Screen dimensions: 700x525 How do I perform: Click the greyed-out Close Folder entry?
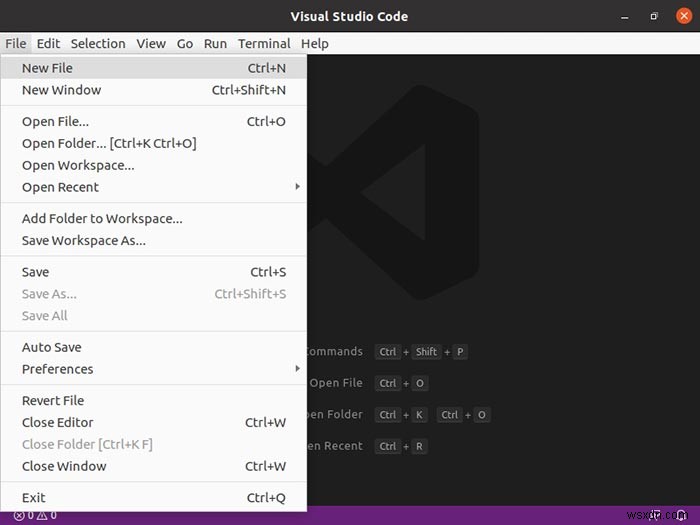[x=154, y=444]
